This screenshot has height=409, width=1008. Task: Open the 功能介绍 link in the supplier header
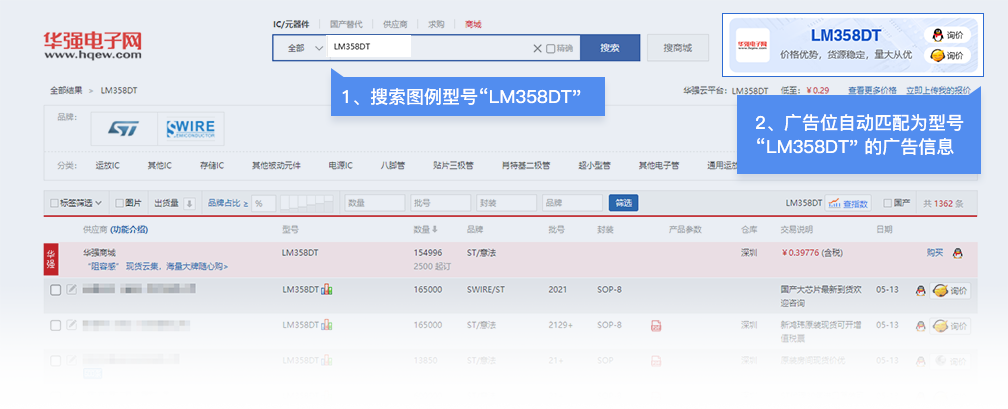(x=129, y=230)
